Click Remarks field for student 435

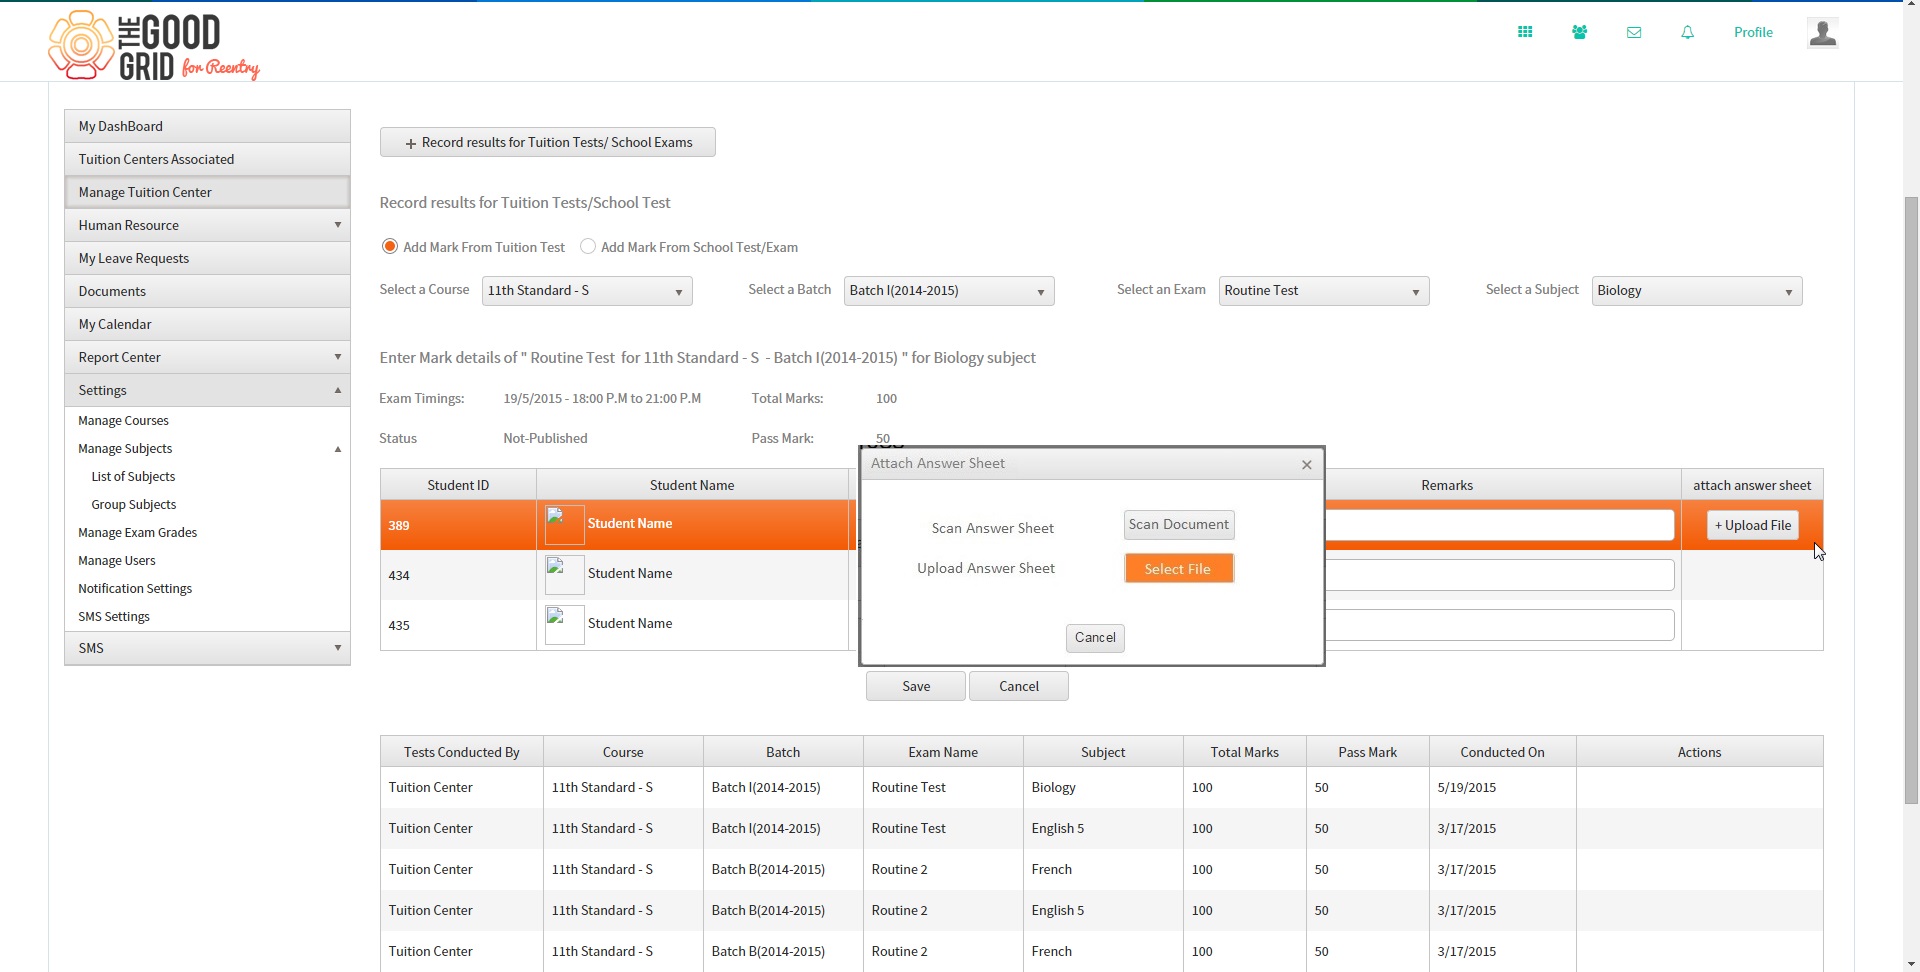1500,625
